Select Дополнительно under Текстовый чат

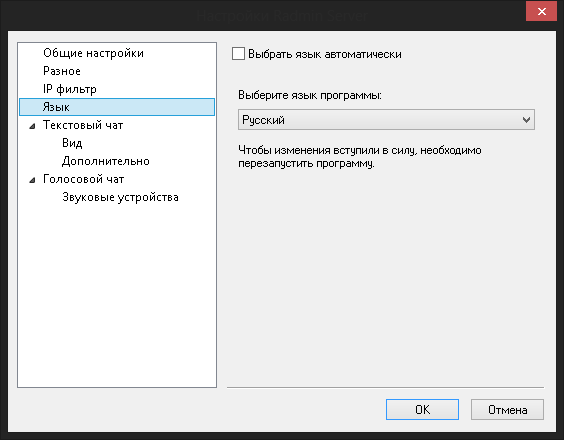click(x=106, y=161)
